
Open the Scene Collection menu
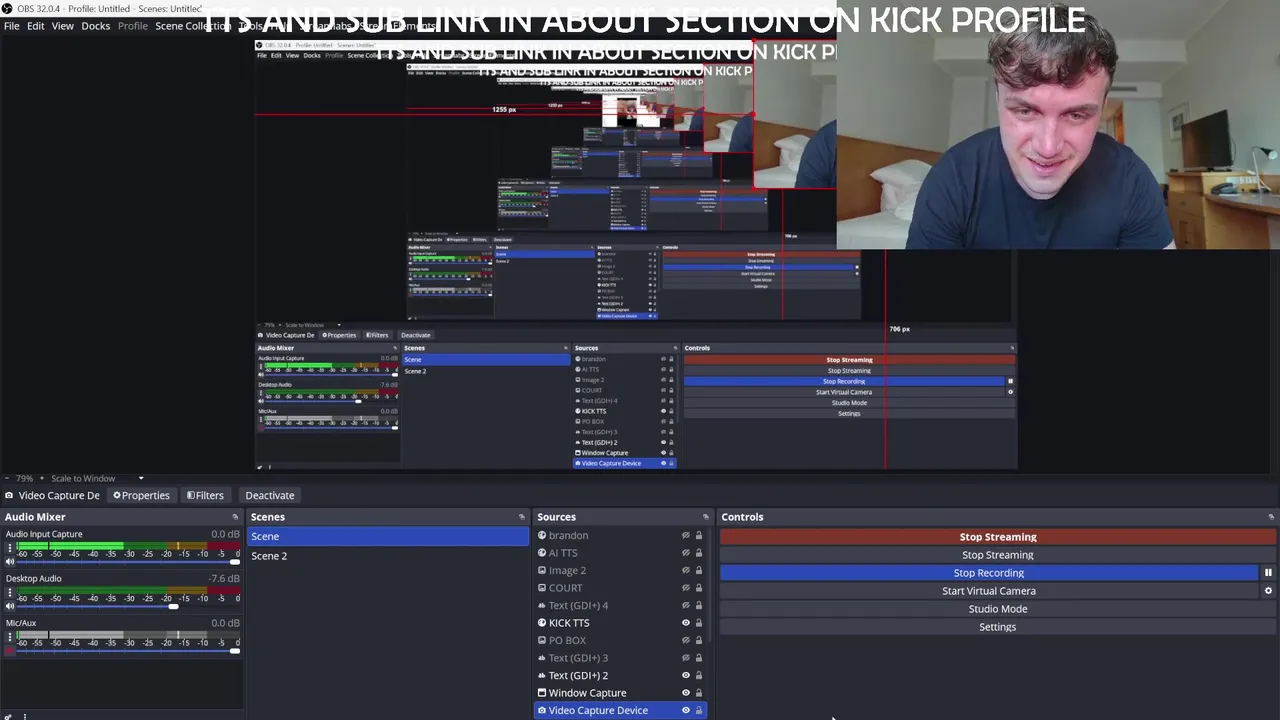[192, 26]
